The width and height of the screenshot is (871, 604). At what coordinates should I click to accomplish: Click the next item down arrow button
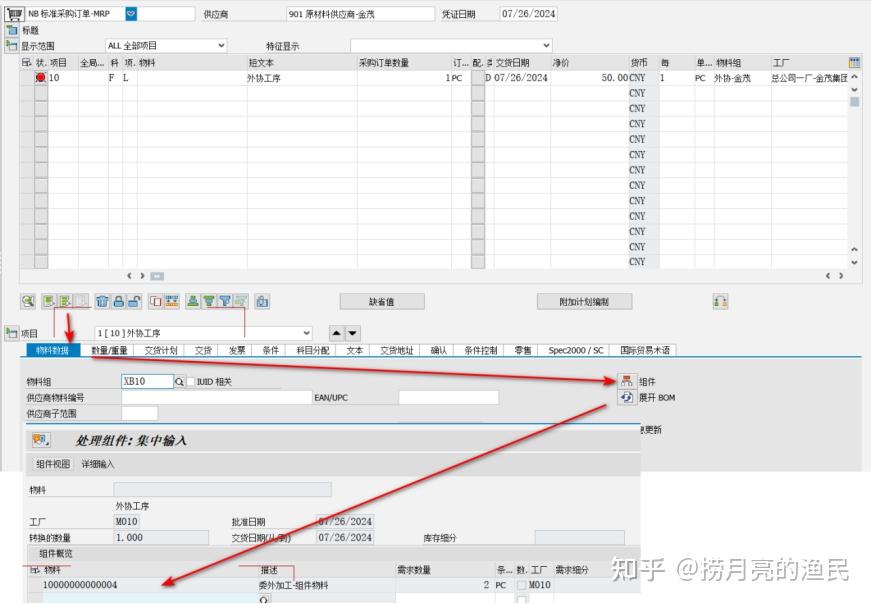(353, 333)
